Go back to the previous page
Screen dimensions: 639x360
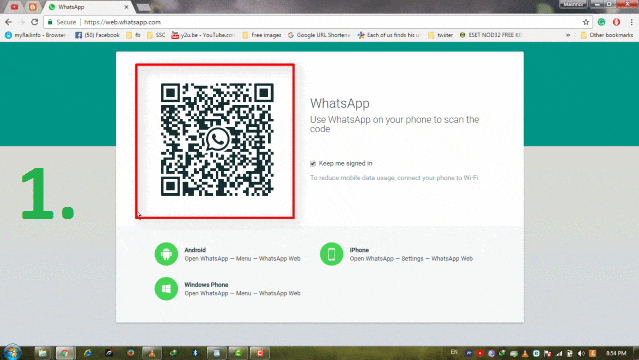tap(9, 22)
